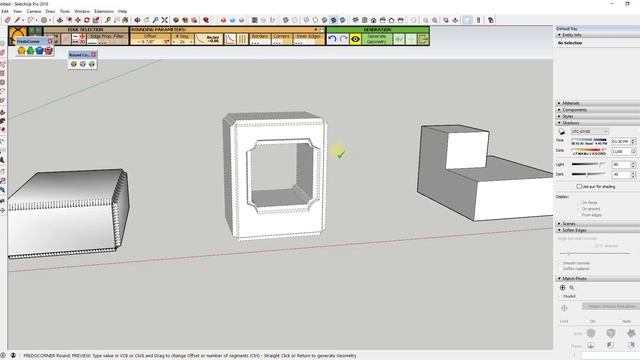Toggle the preview eye button
The height and width of the screenshot is (360, 640).
pyautogui.click(x=355, y=39)
